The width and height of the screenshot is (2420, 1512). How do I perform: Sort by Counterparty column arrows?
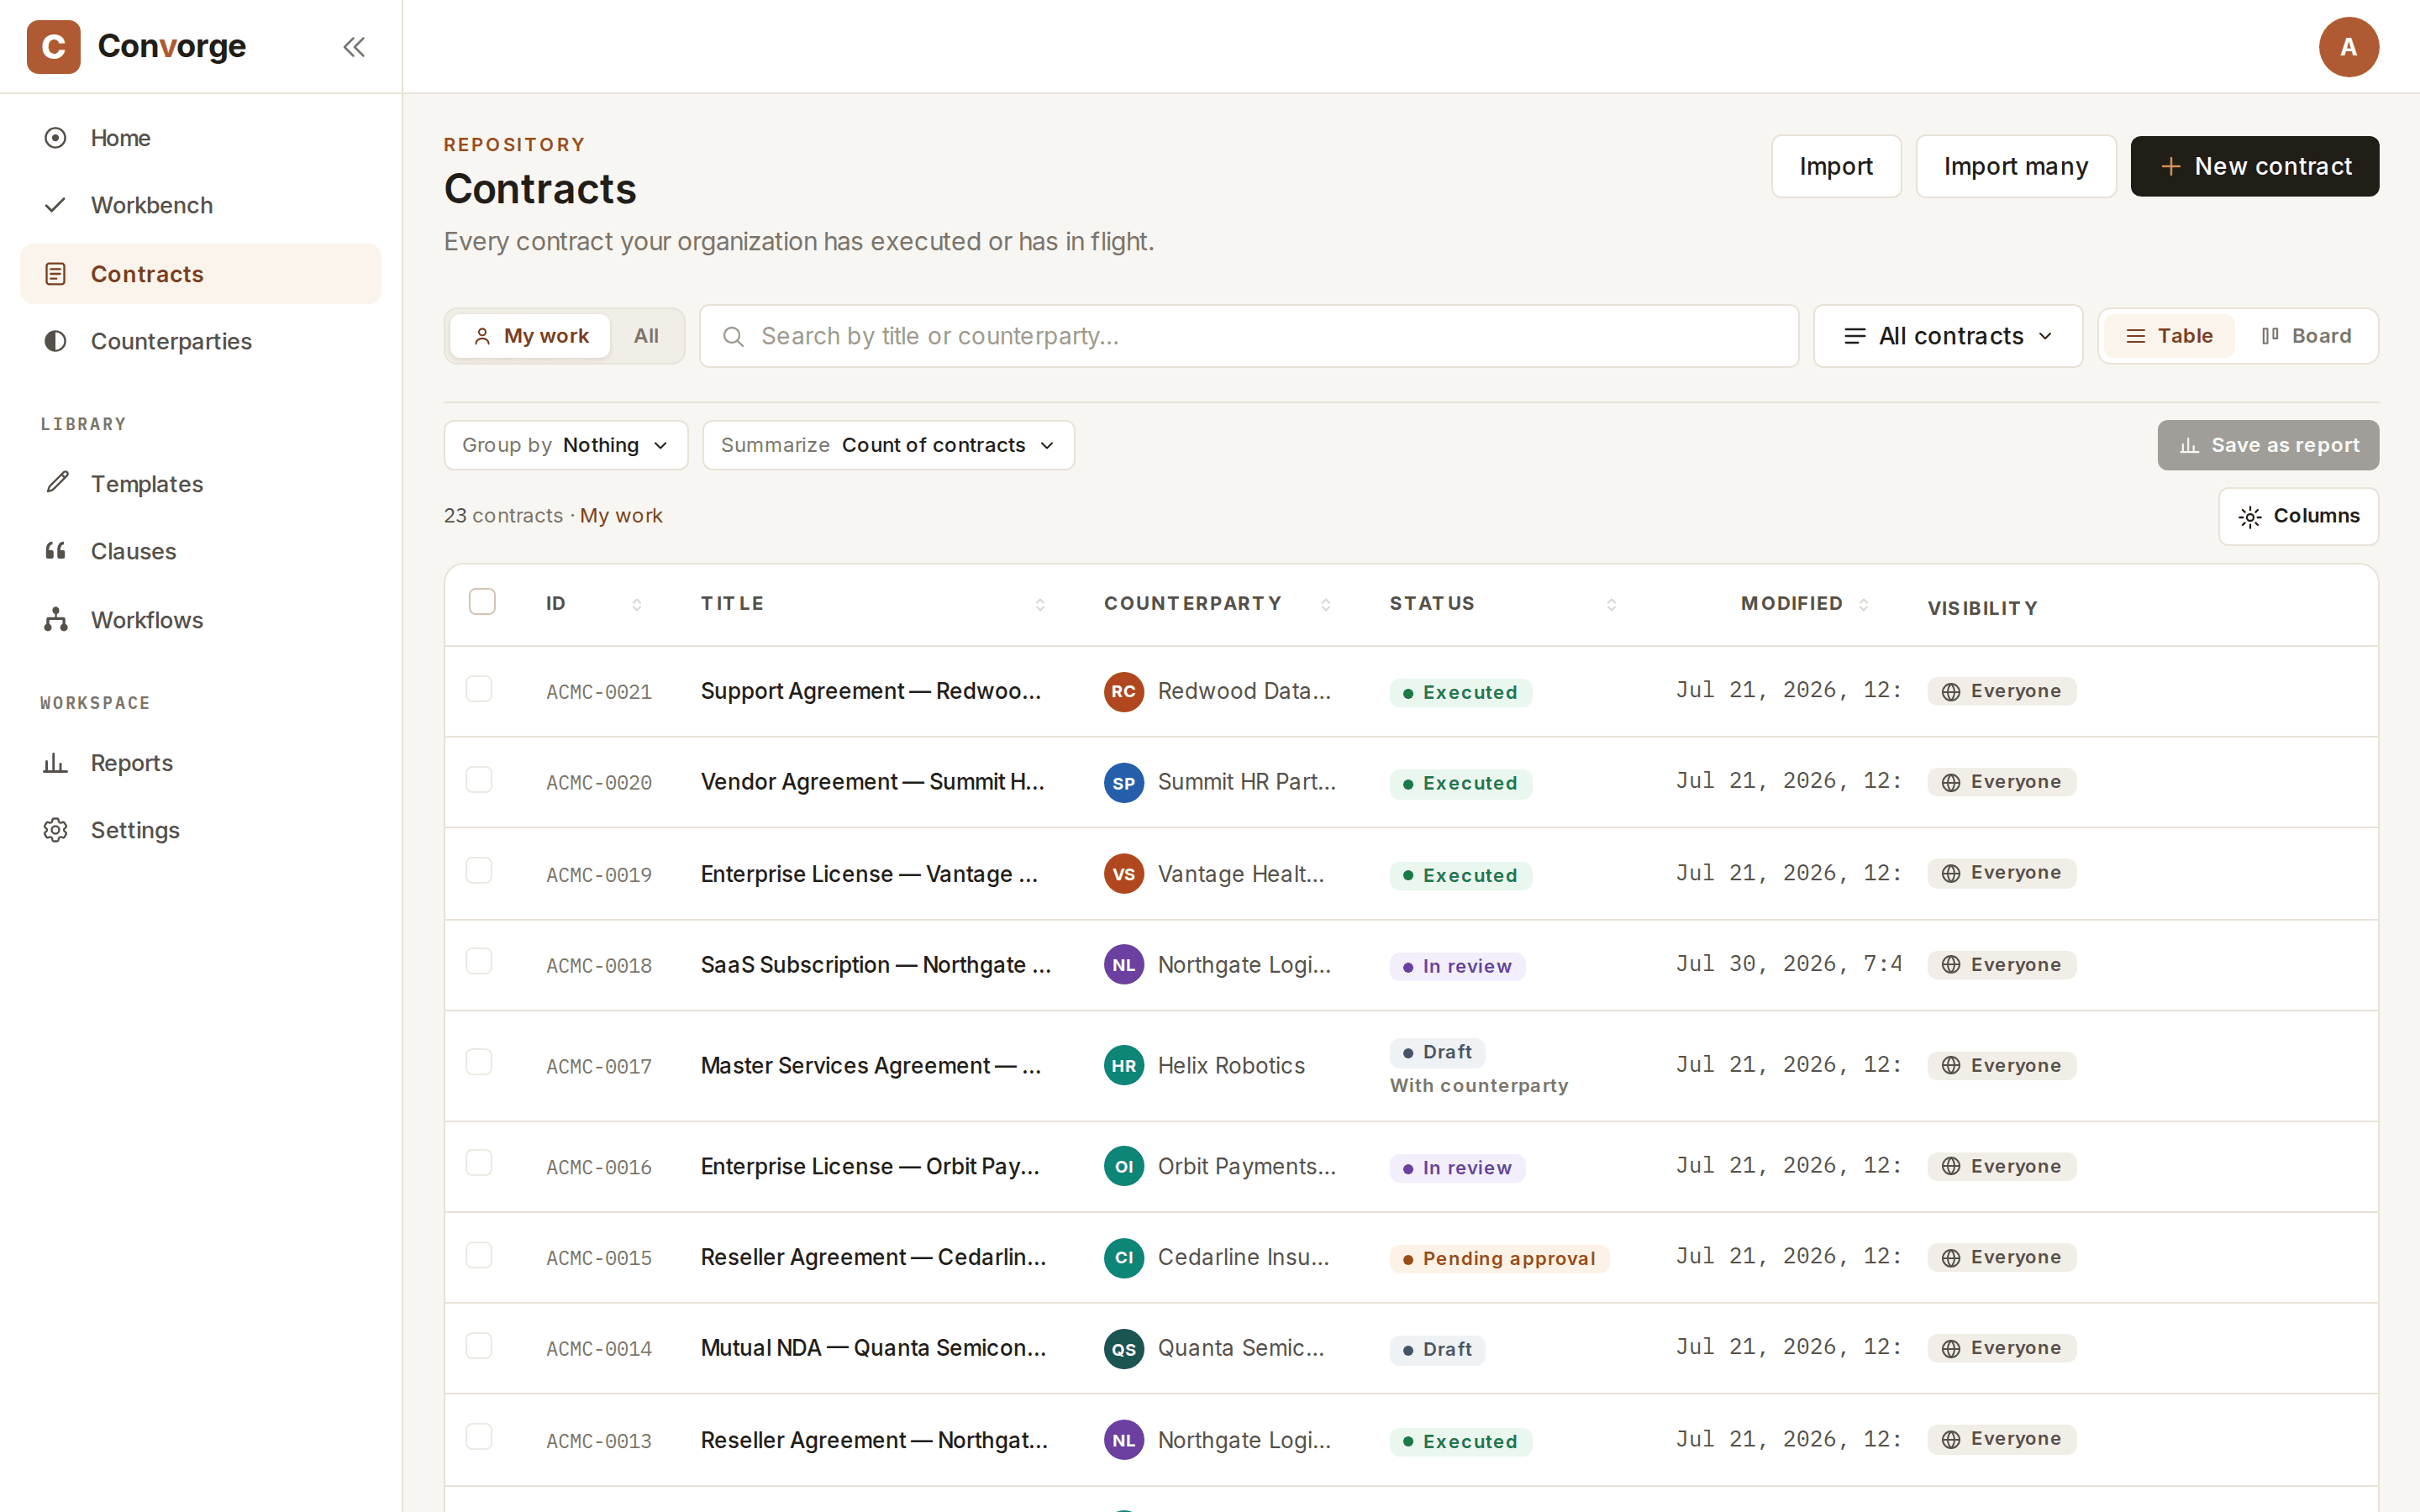tap(1326, 604)
